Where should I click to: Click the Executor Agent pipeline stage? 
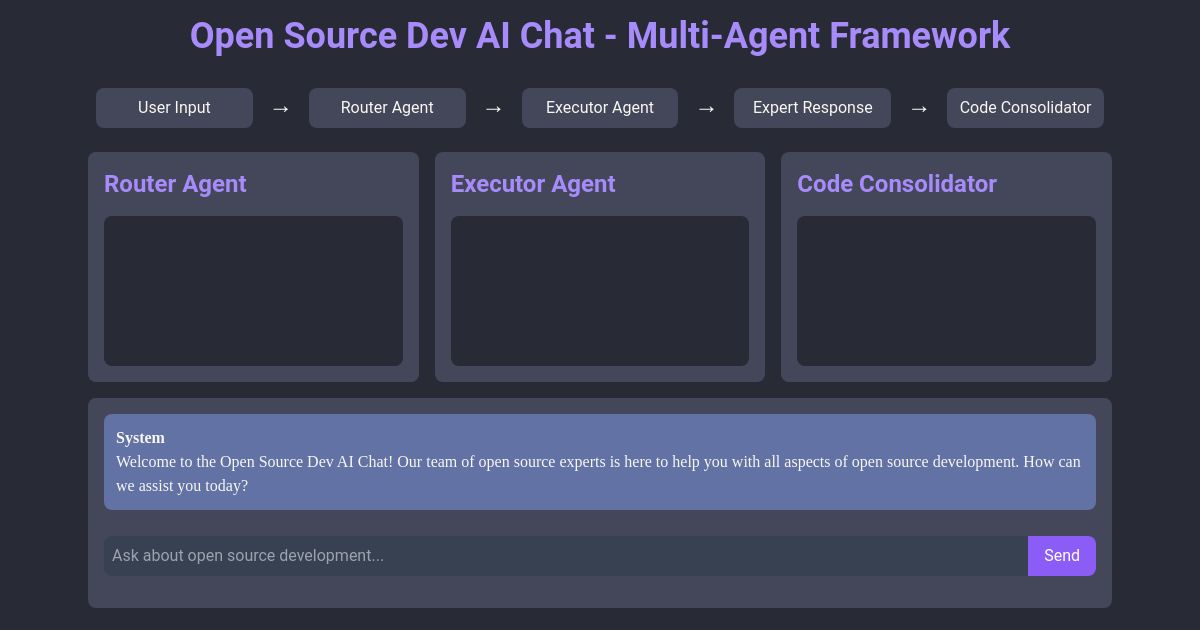click(600, 108)
